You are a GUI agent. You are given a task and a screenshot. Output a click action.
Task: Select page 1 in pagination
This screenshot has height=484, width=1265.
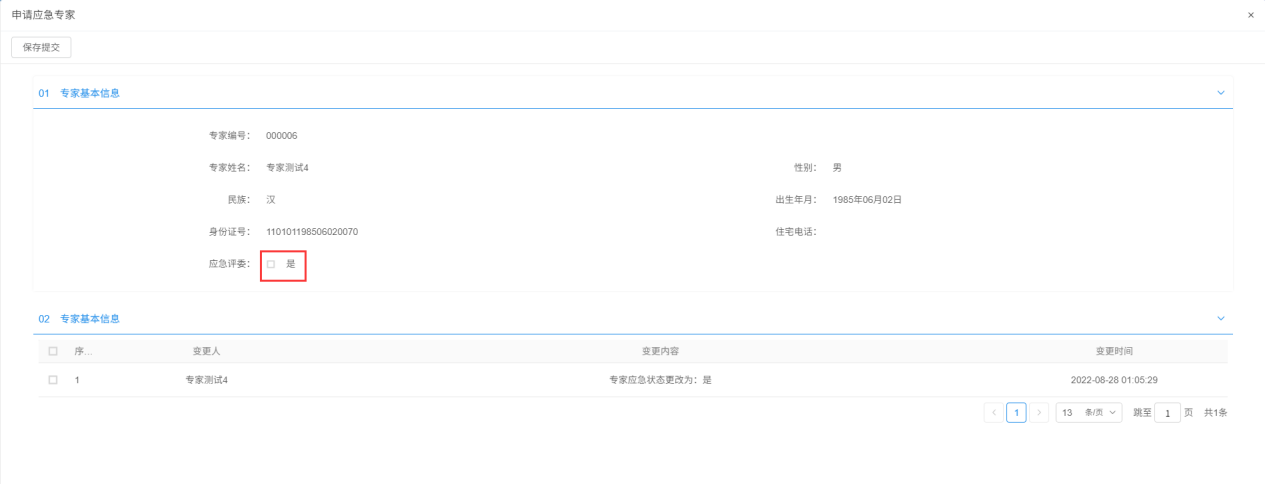click(x=1017, y=413)
